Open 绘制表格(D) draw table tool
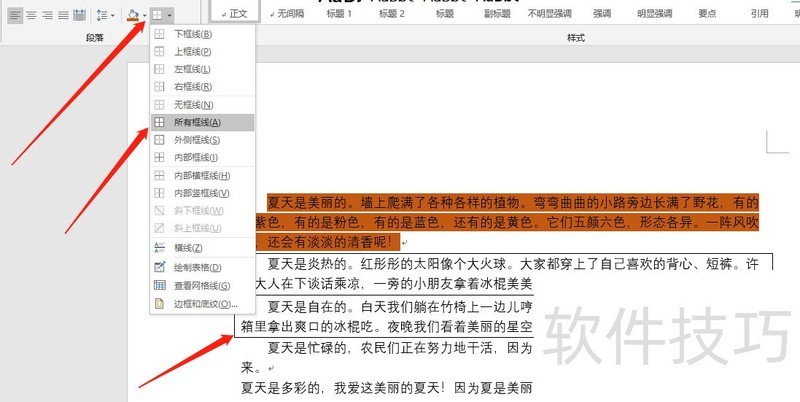Viewport: 800px width, 402px height. pyautogui.click(x=203, y=267)
